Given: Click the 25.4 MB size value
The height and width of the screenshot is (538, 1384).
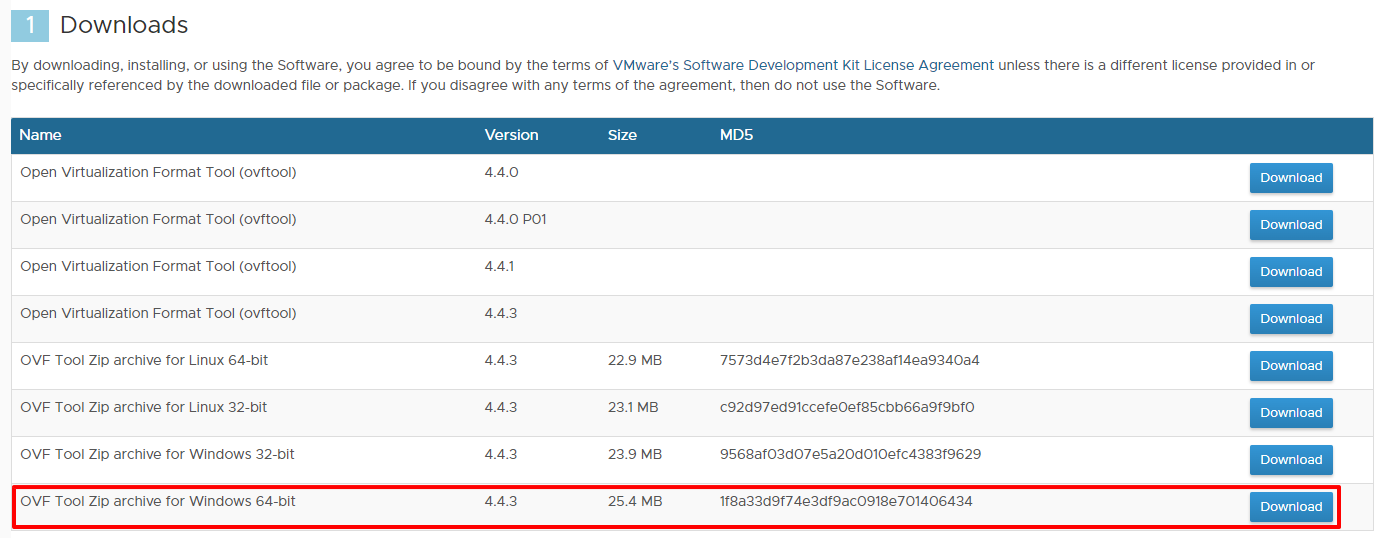Looking at the screenshot, I should click(635, 501).
